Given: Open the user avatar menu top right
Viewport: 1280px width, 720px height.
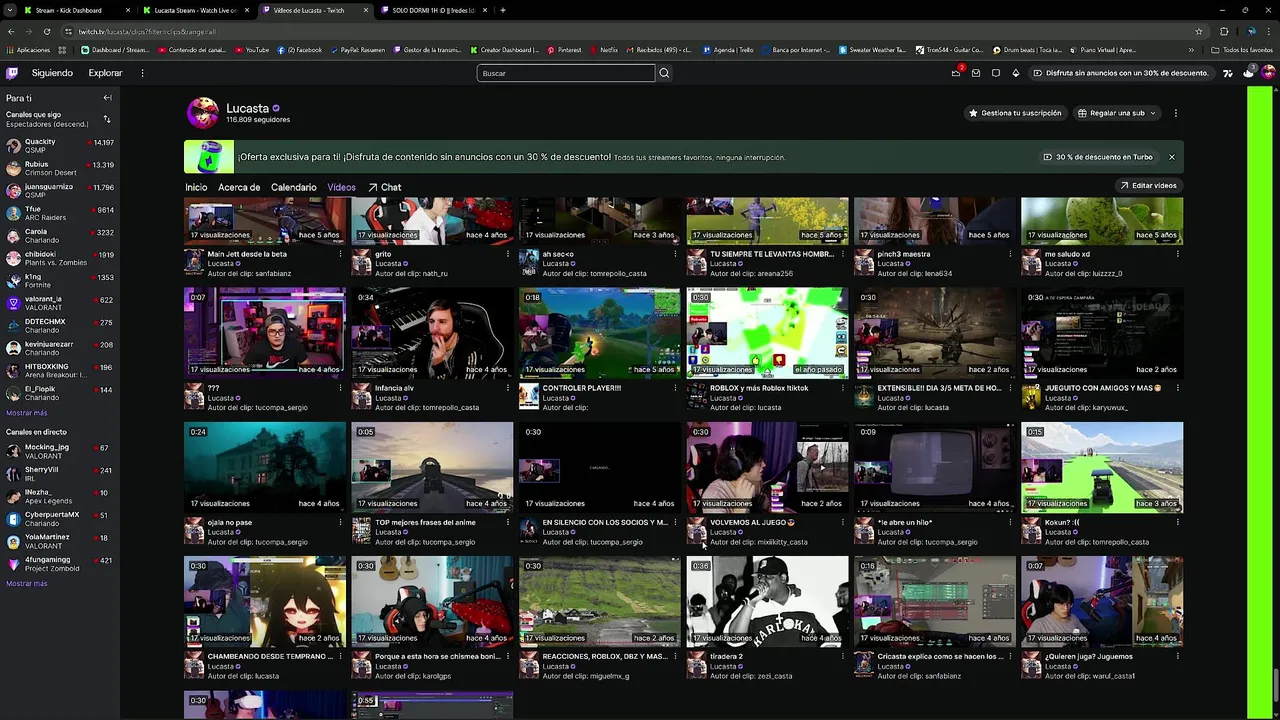Looking at the screenshot, I should tap(1268, 73).
